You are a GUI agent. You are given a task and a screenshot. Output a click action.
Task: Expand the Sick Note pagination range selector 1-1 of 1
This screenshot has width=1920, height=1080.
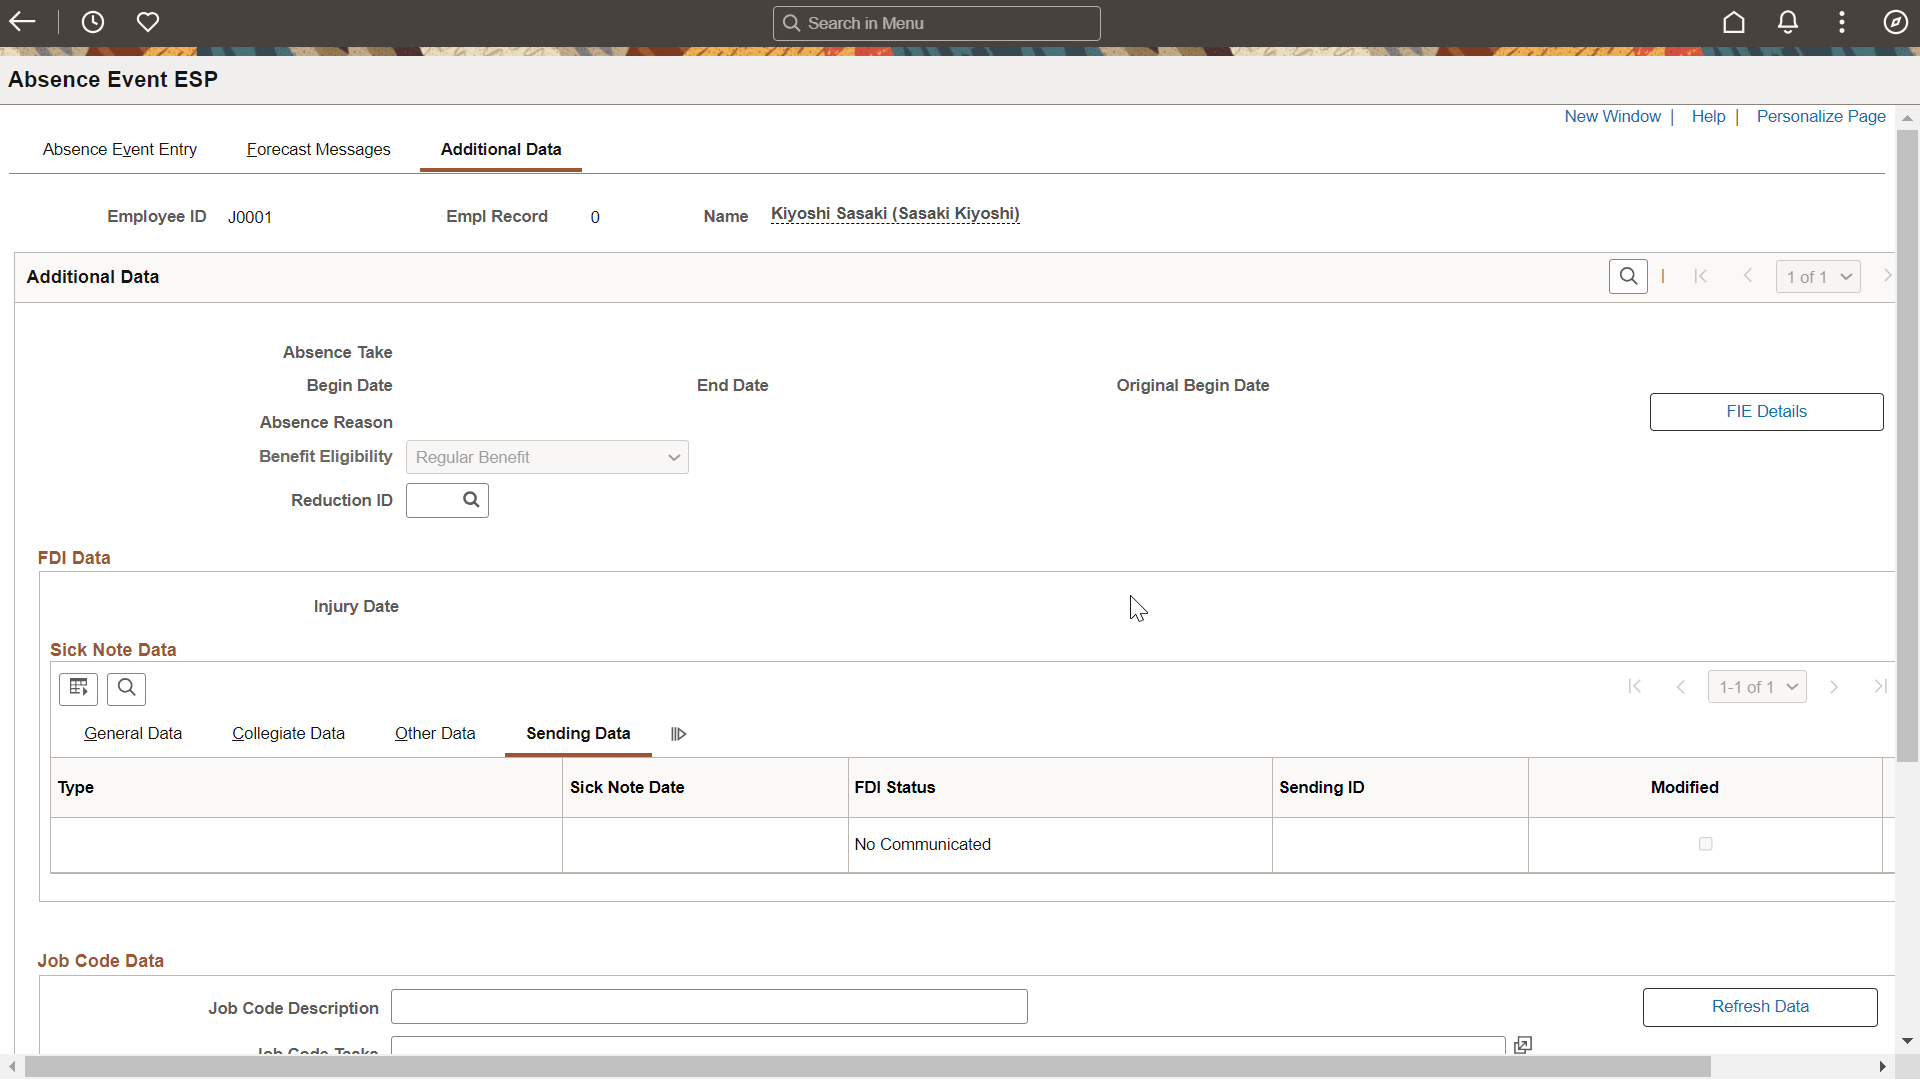1758,686
